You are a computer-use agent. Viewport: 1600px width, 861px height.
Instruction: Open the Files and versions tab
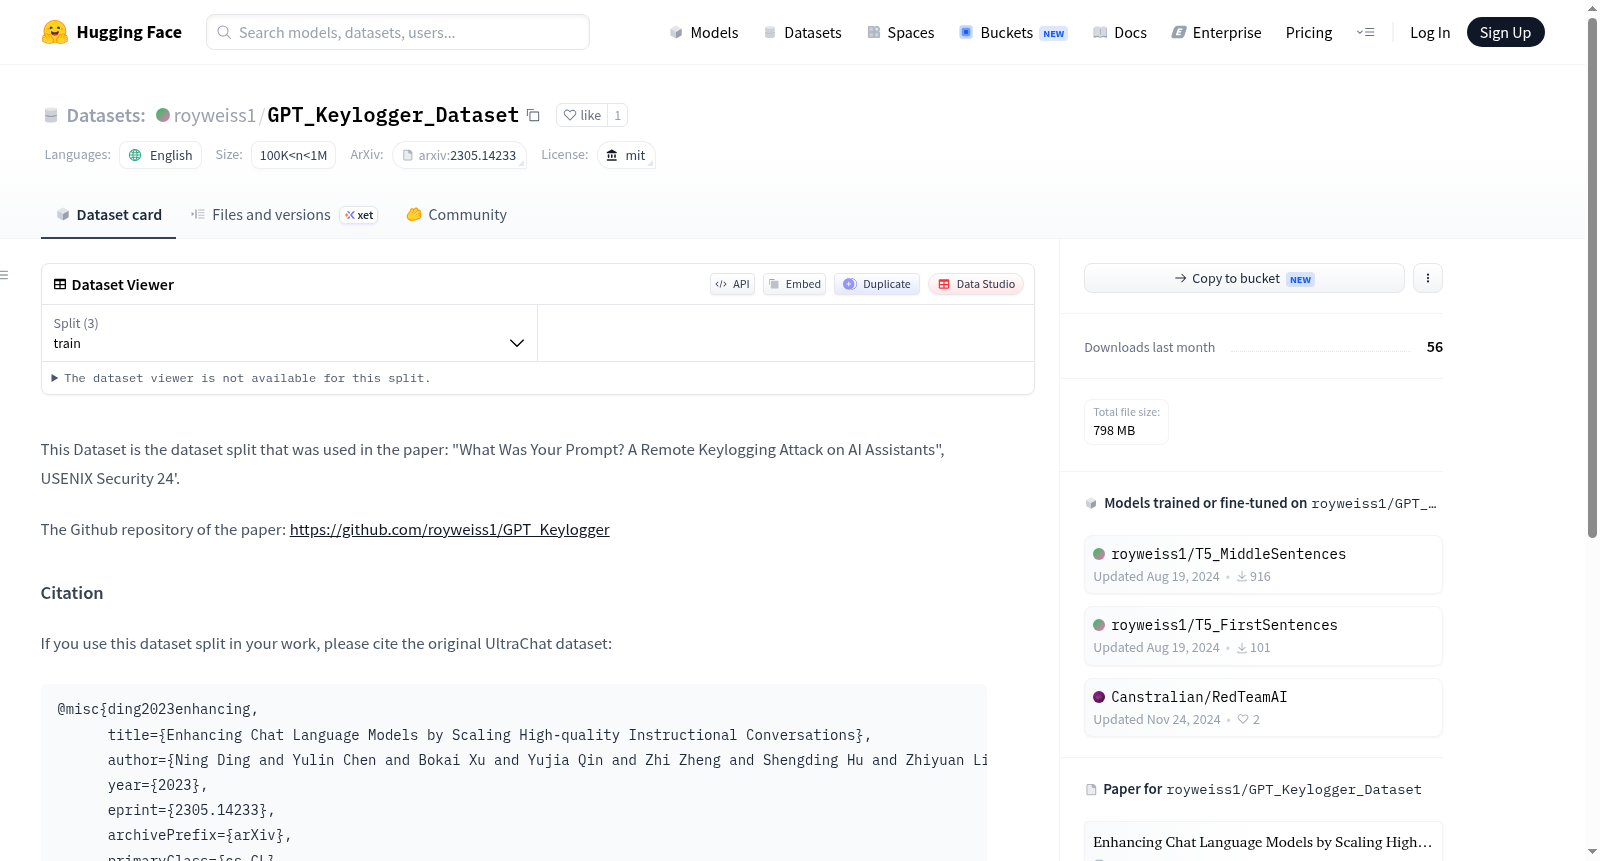coord(284,215)
